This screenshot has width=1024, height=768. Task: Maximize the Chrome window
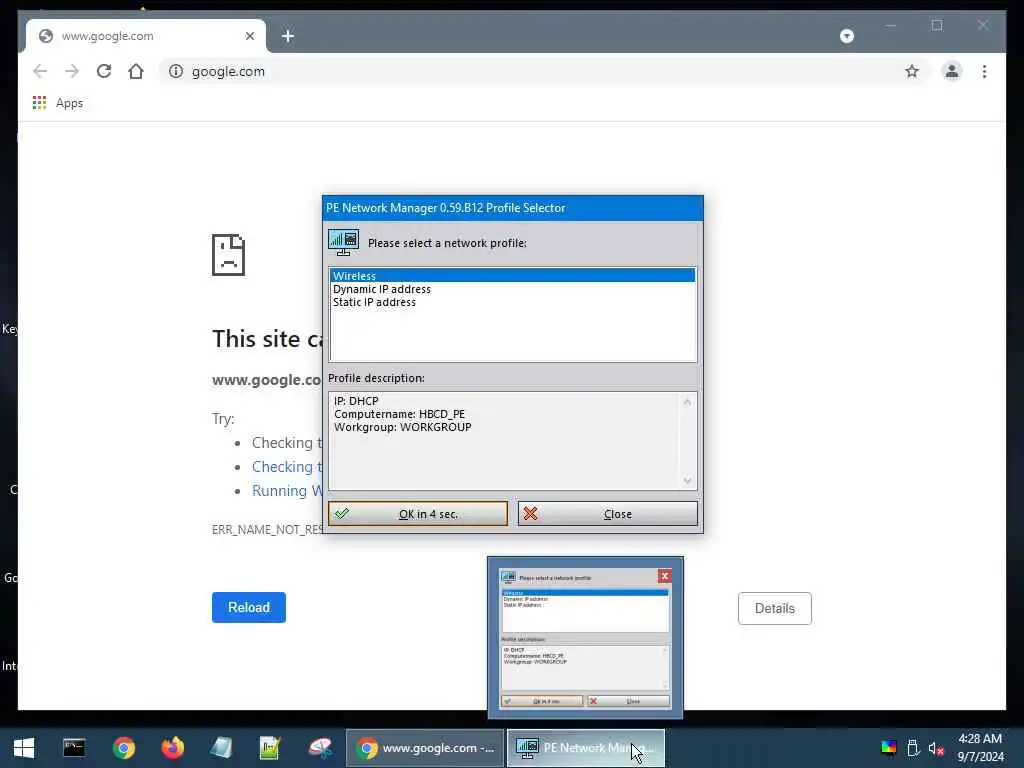tap(937, 25)
